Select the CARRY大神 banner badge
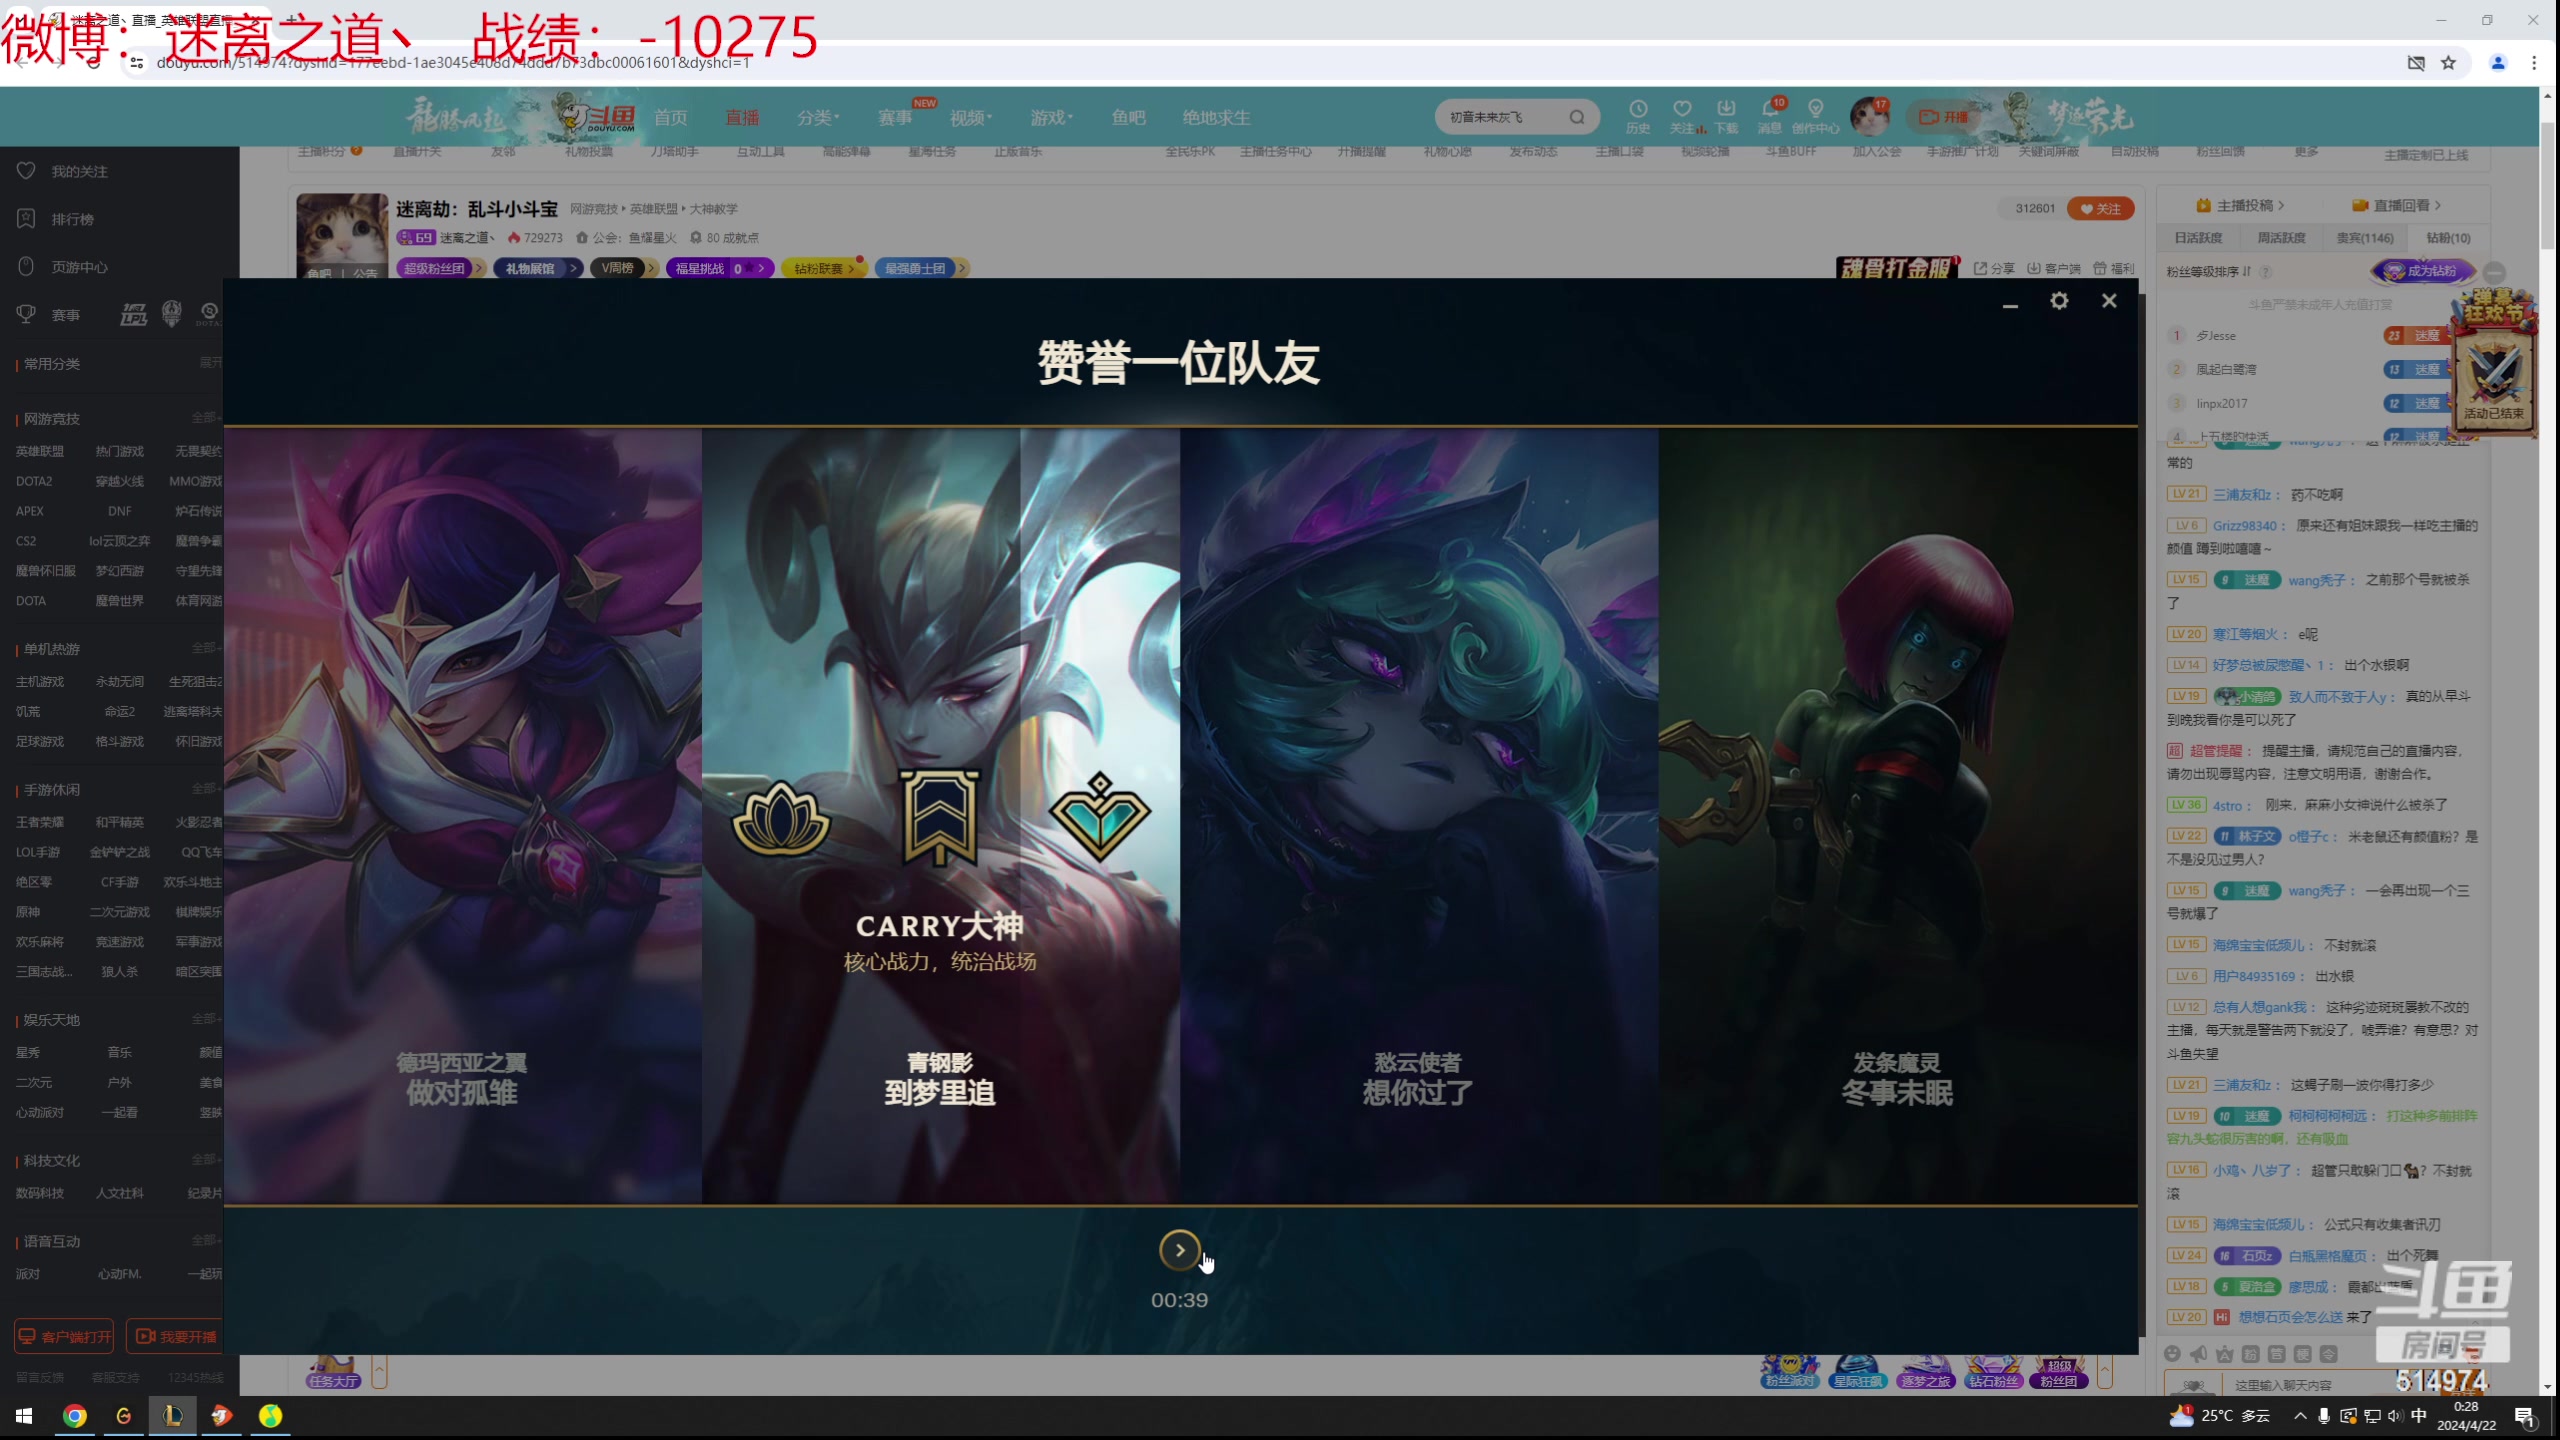2560x1440 pixels. pyautogui.click(x=940, y=818)
